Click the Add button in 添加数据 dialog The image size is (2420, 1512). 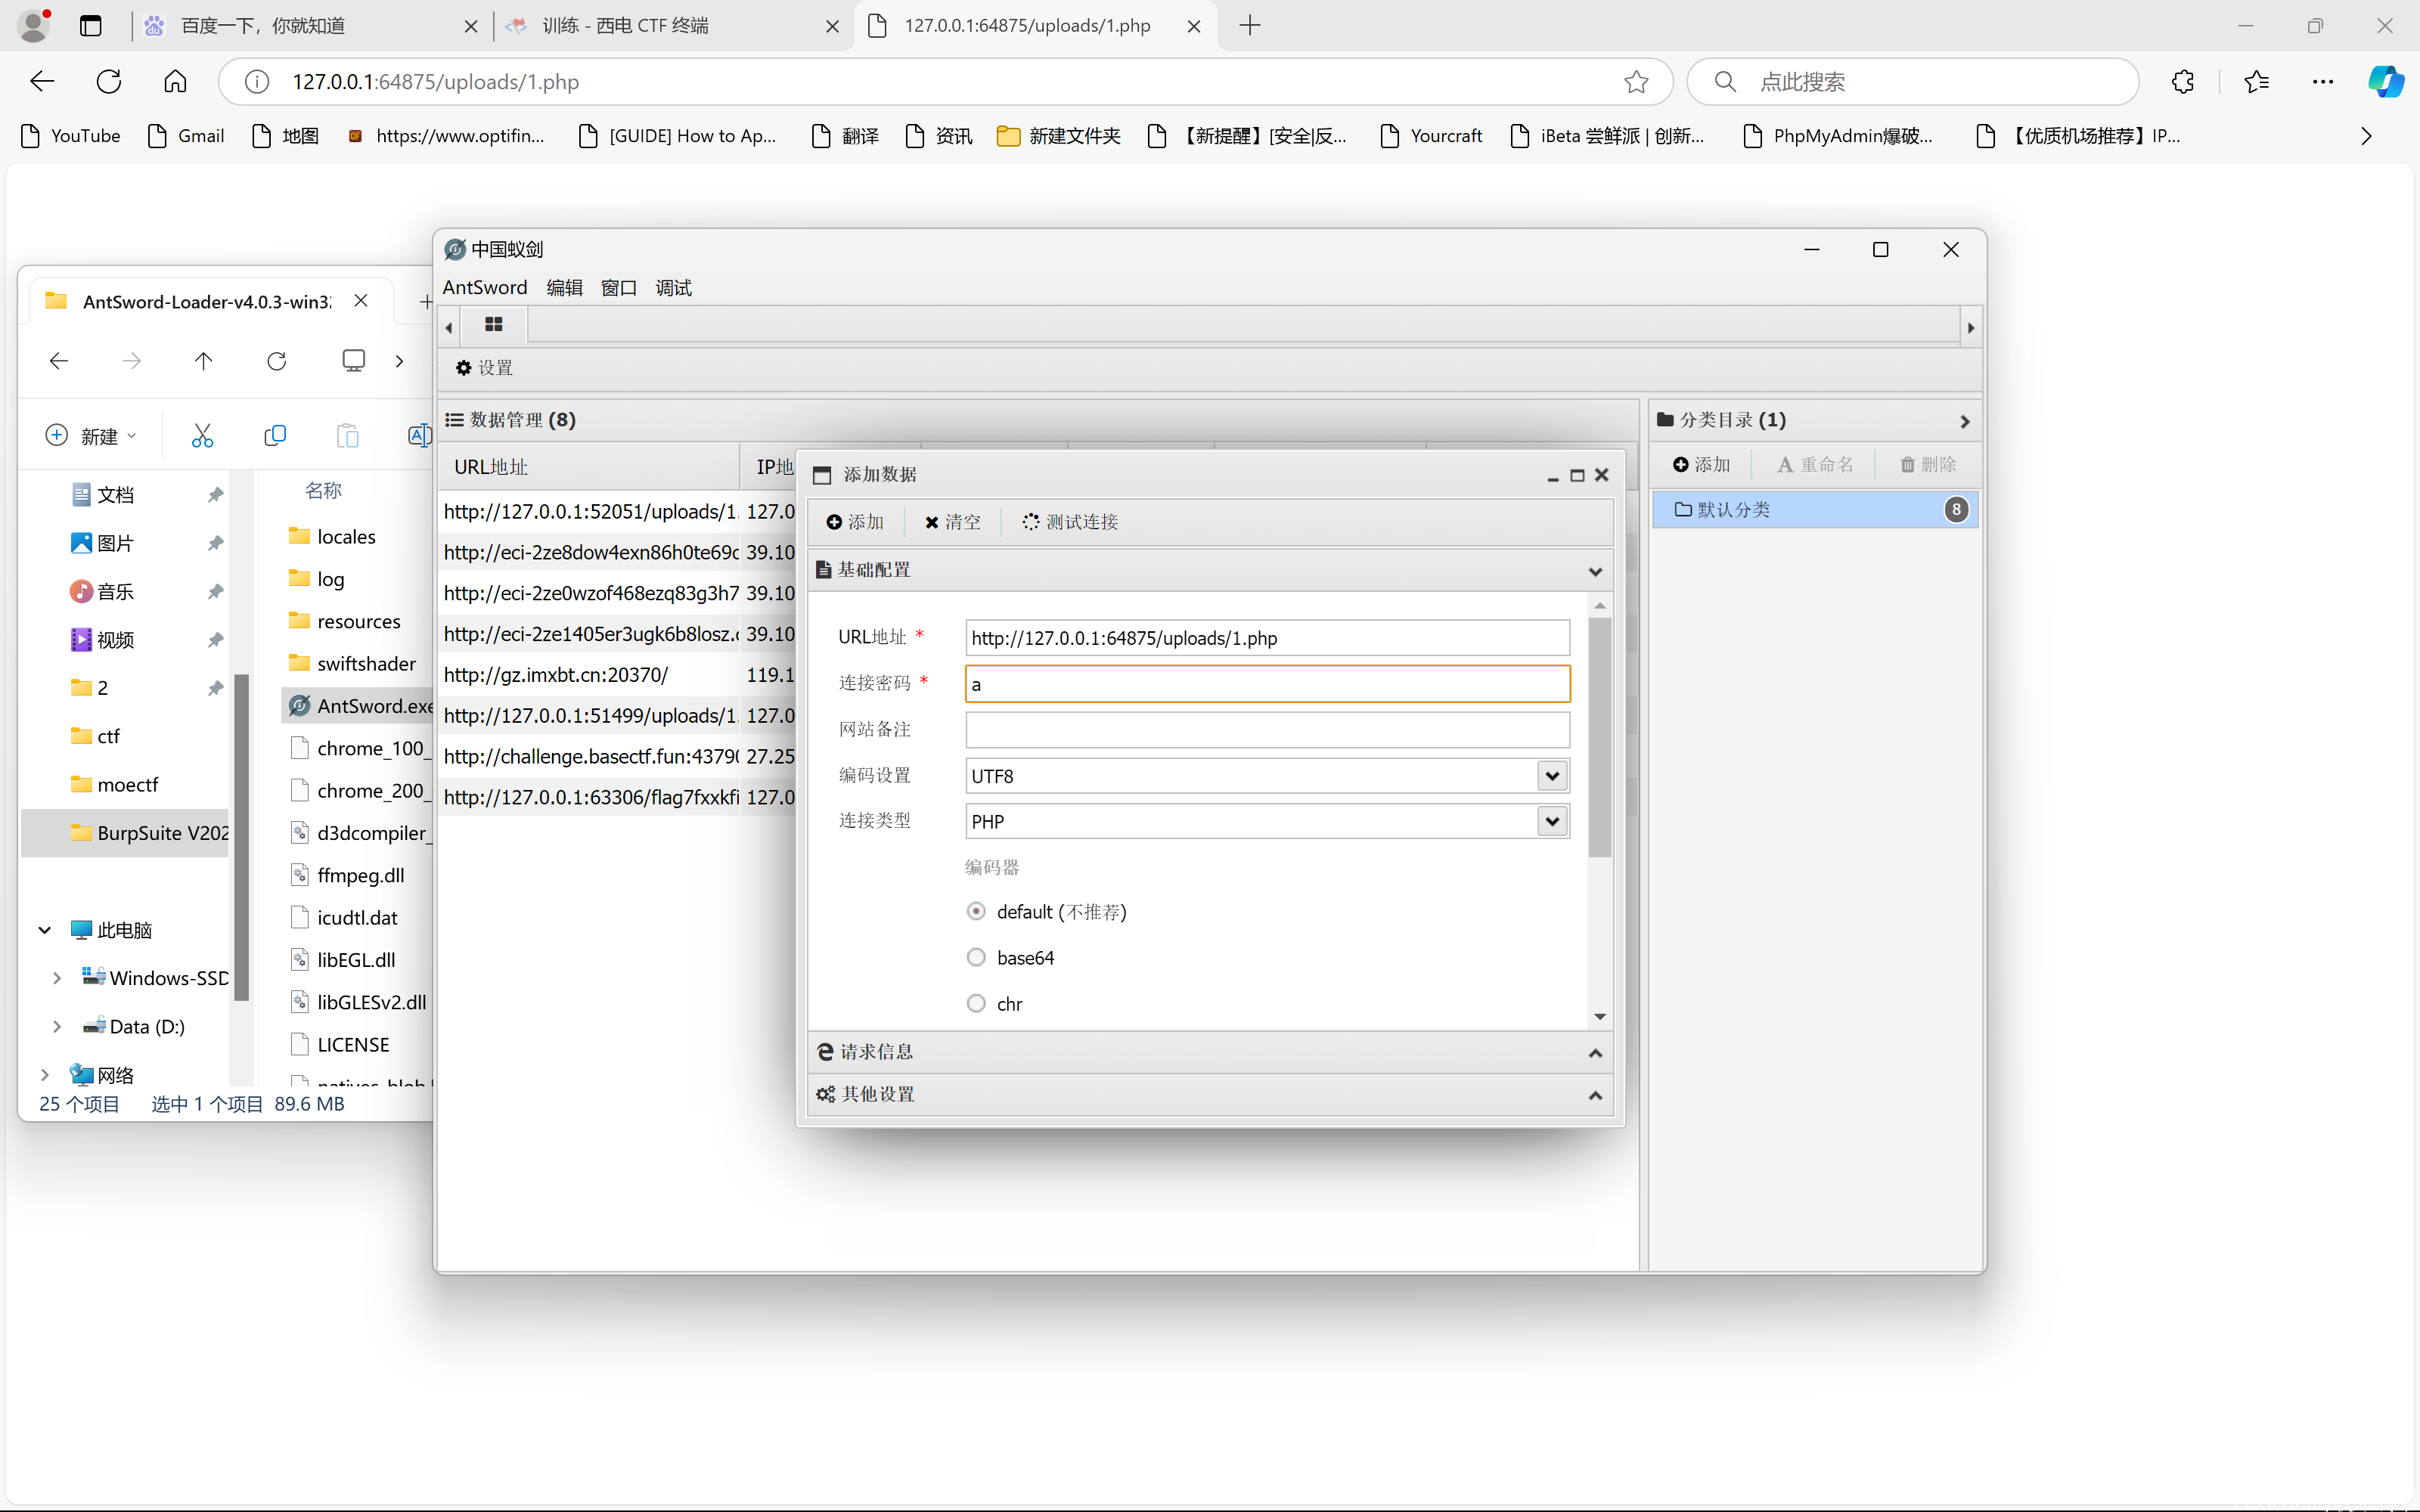[855, 522]
